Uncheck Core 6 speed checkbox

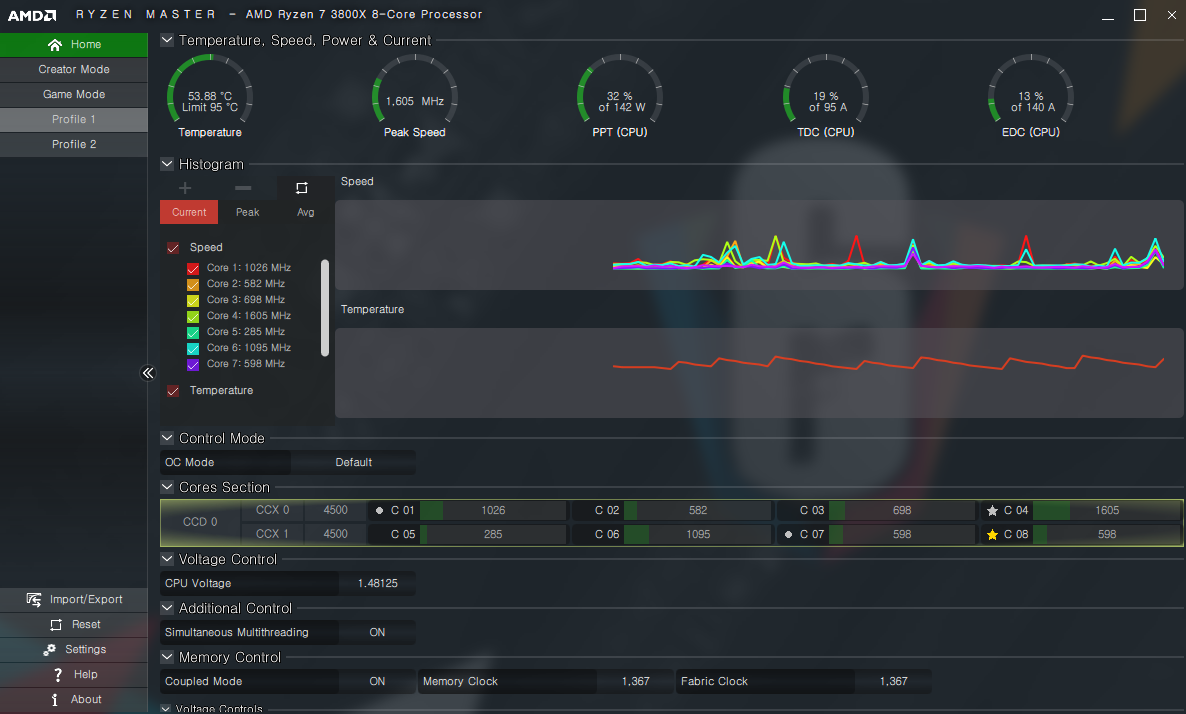click(193, 348)
